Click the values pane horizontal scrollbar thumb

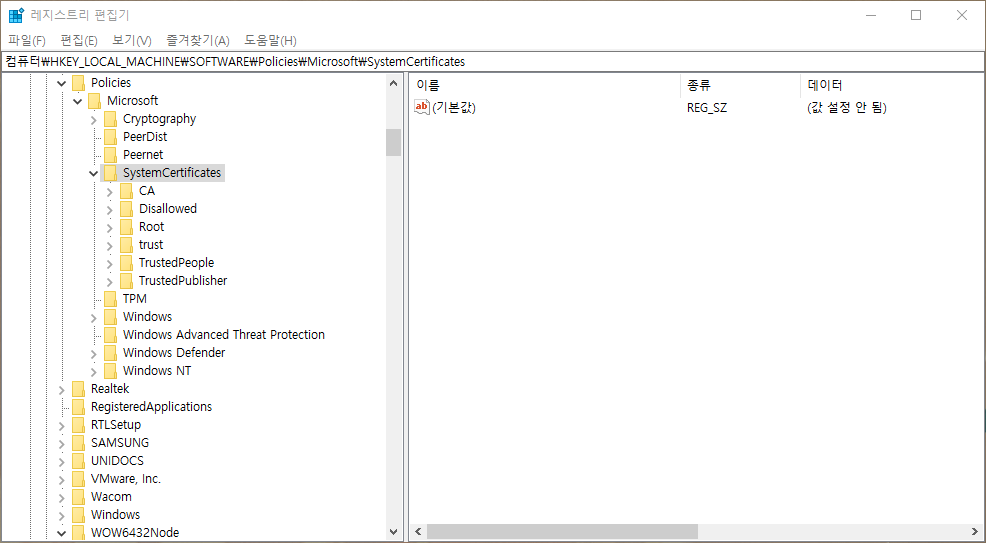click(562, 532)
